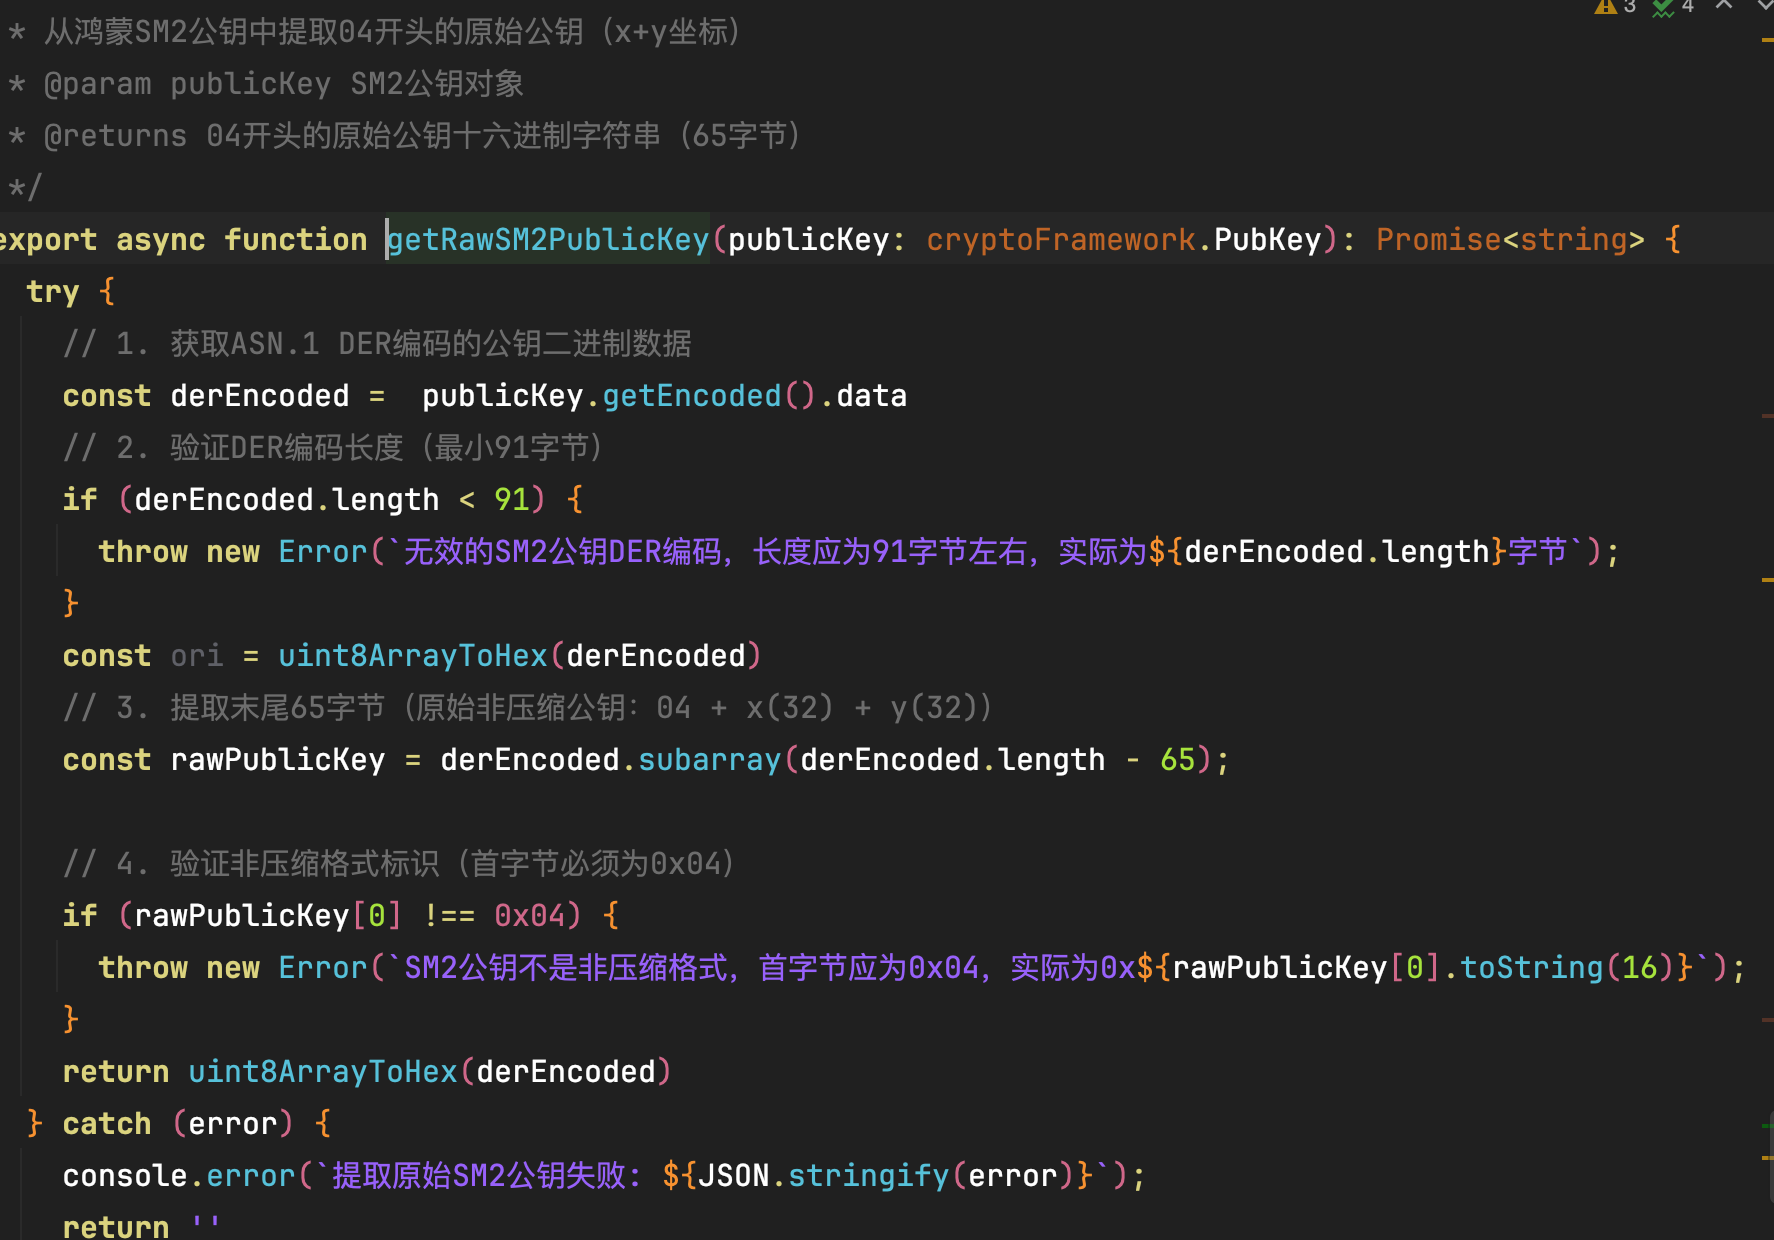
Task: Click the yellow warning triangle inspection icon
Action: [x=1605, y=6]
